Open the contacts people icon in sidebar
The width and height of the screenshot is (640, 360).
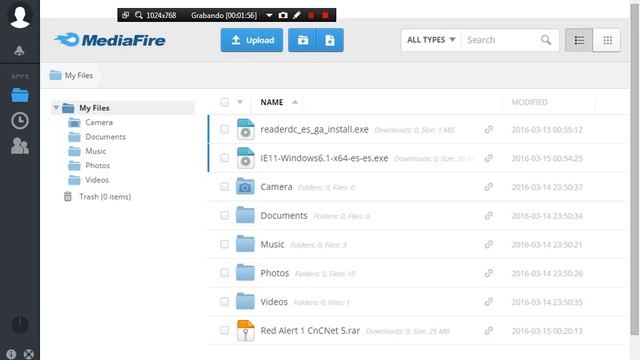[20, 146]
